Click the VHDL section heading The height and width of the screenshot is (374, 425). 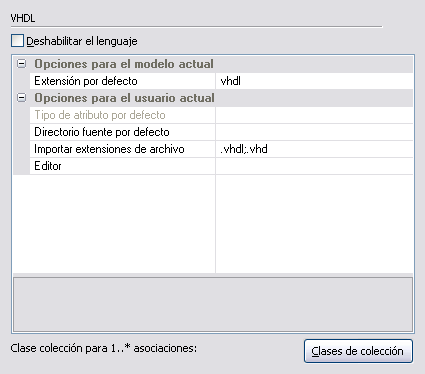[x=23, y=18]
